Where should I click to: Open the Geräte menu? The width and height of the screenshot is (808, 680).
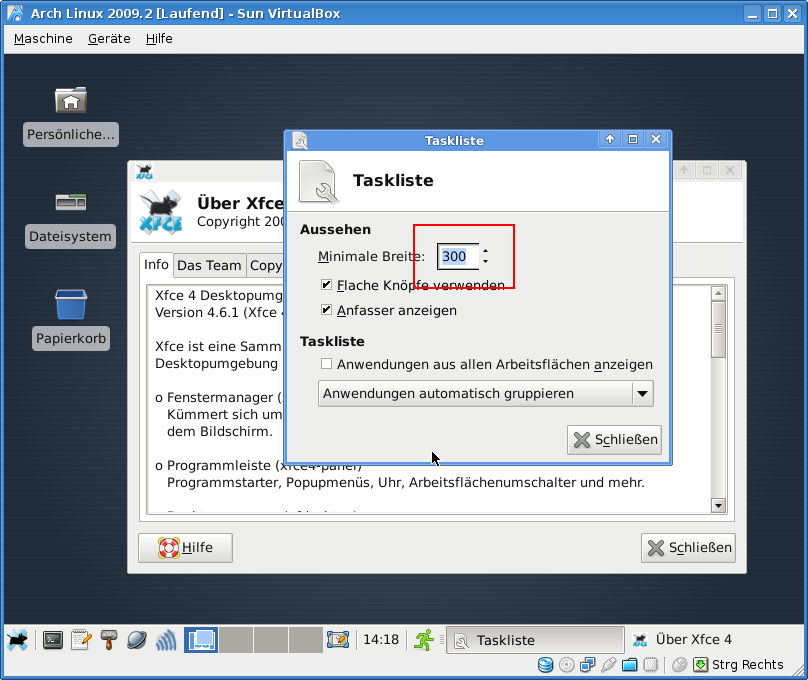coord(109,39)
